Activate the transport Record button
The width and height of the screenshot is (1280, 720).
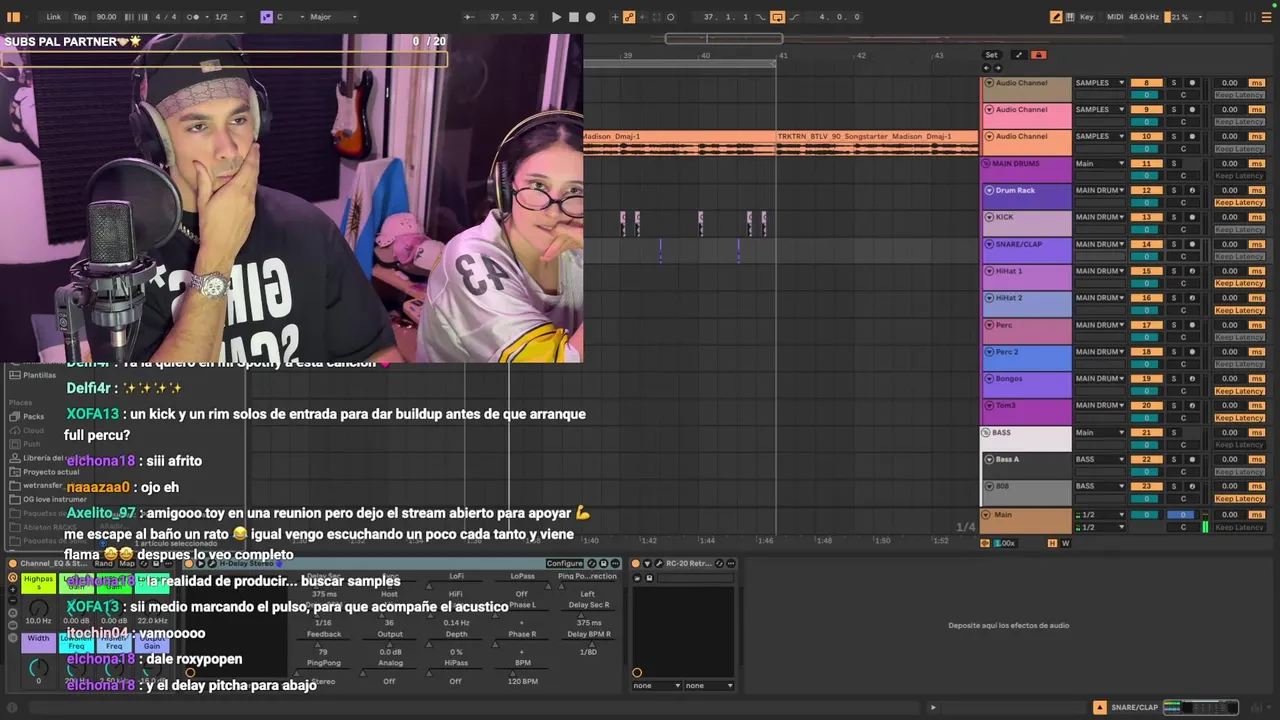coord(590,17)
